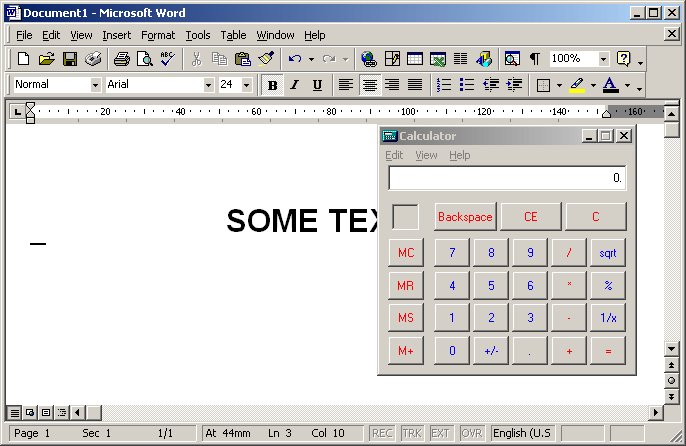686x446 pixels.
Task: Open the Borders dropdown arrow
Action: click(559, 85)
